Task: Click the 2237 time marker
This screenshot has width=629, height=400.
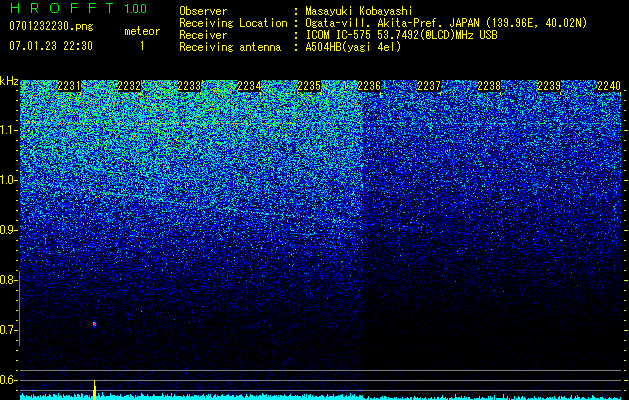Action: click(x=429, y=86)
